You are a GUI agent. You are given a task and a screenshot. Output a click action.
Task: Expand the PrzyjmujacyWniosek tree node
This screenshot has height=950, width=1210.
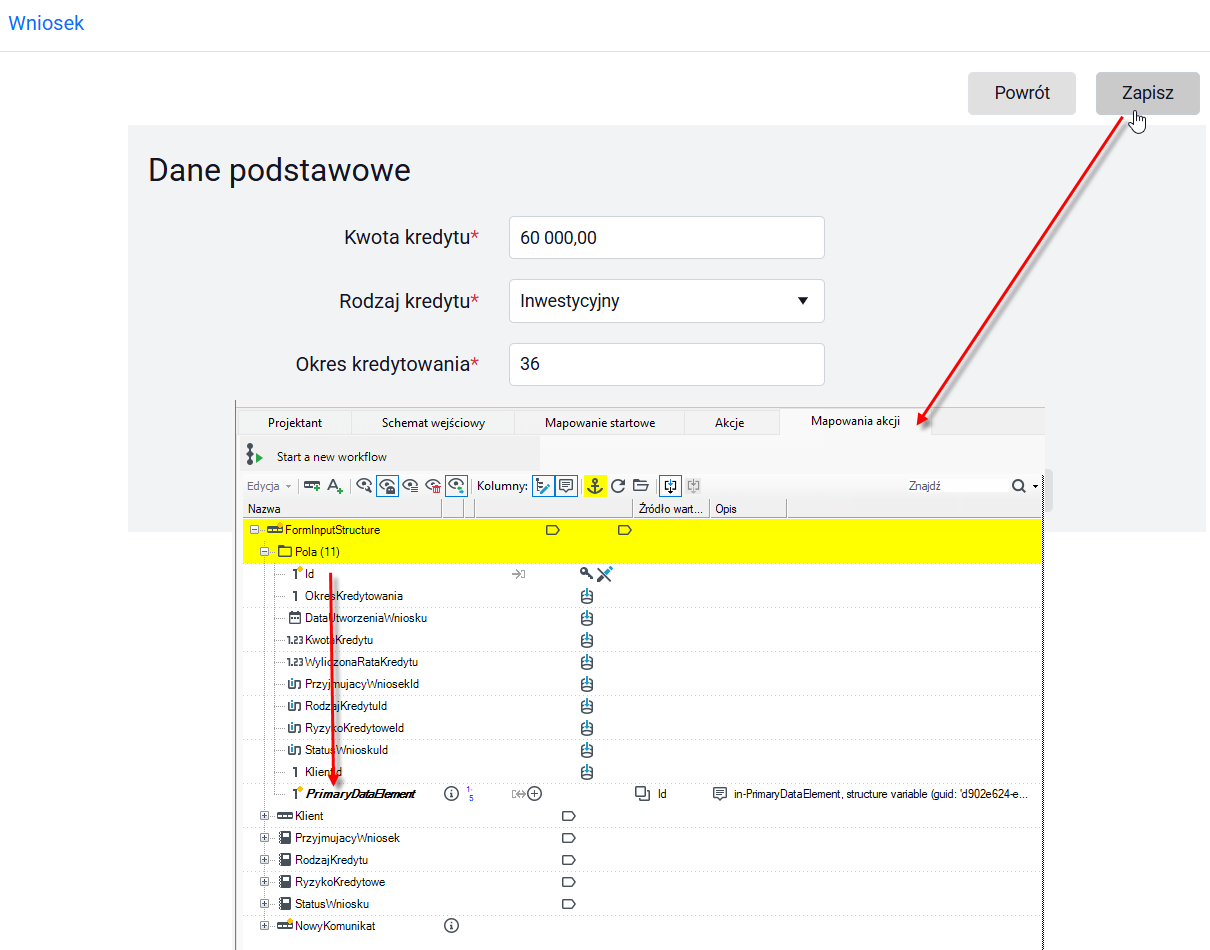(265, 838)
